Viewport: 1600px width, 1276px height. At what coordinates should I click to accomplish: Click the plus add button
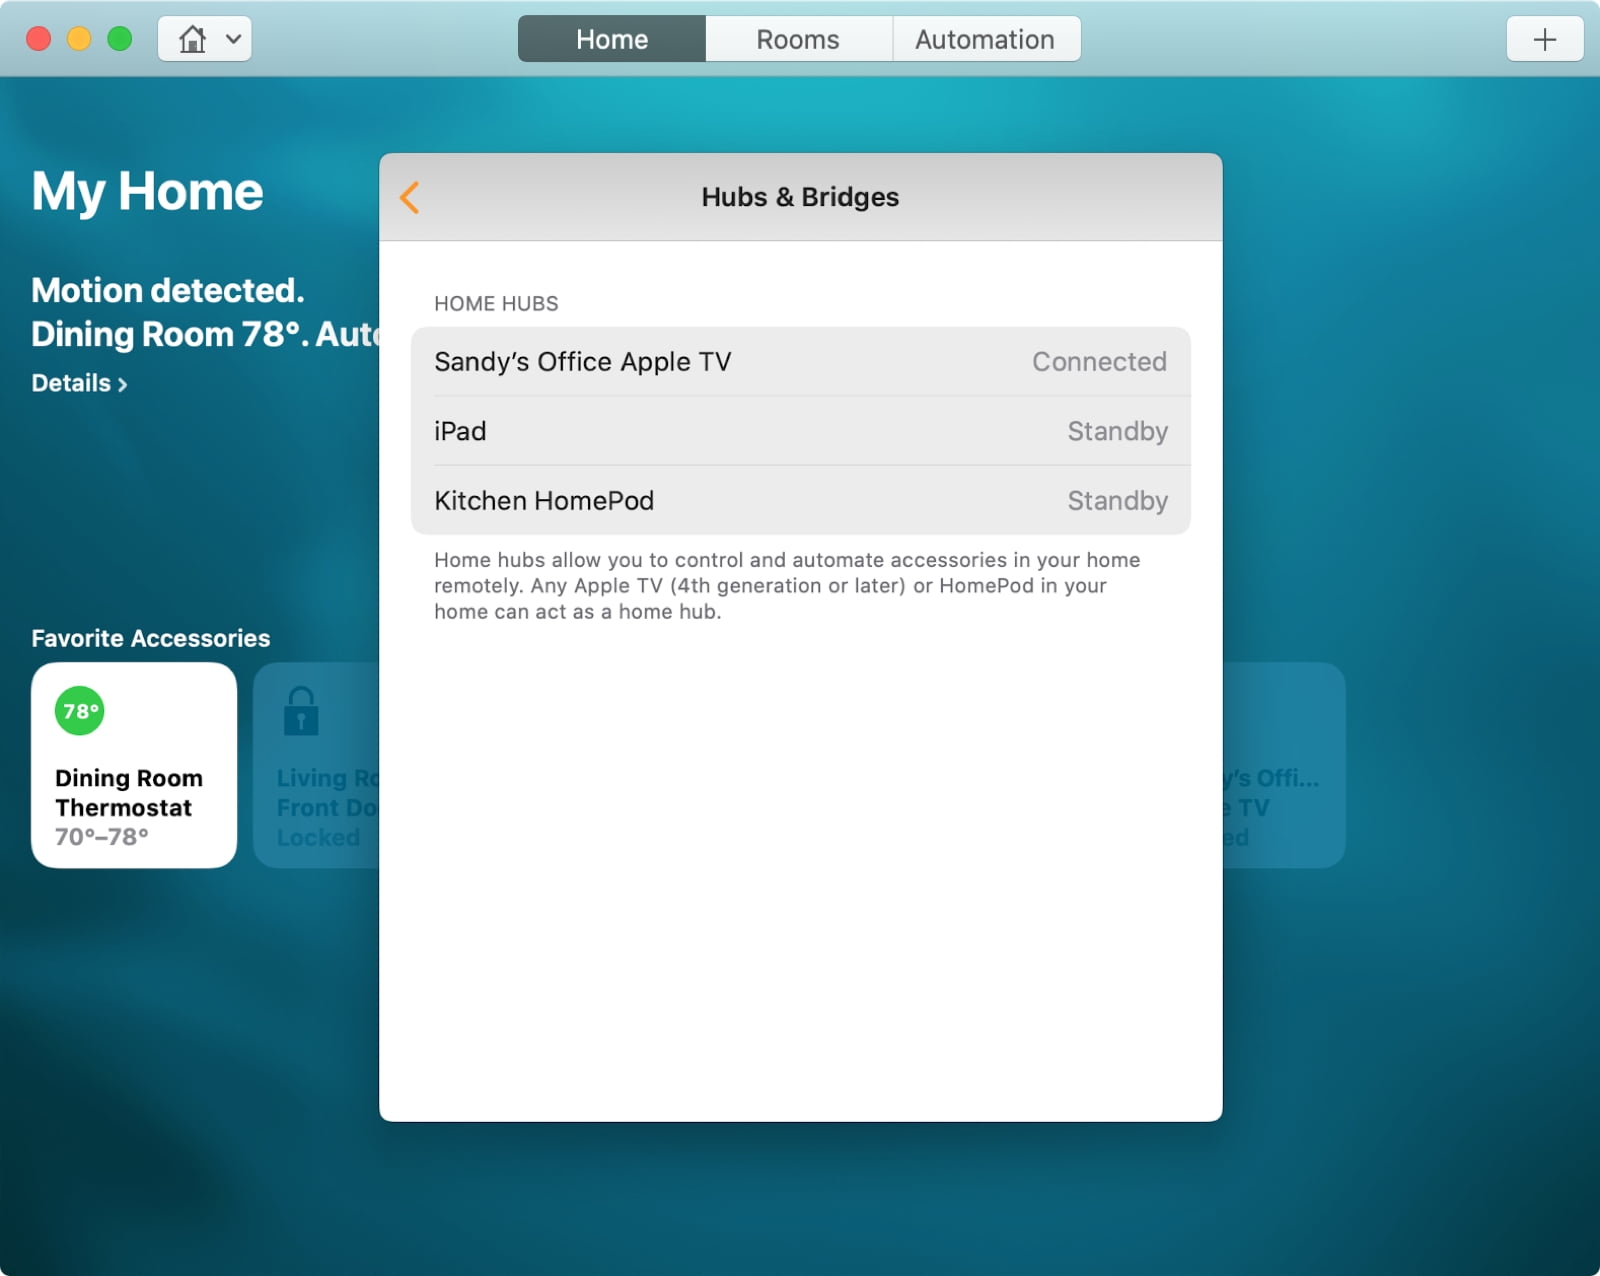coord(1544,40)
